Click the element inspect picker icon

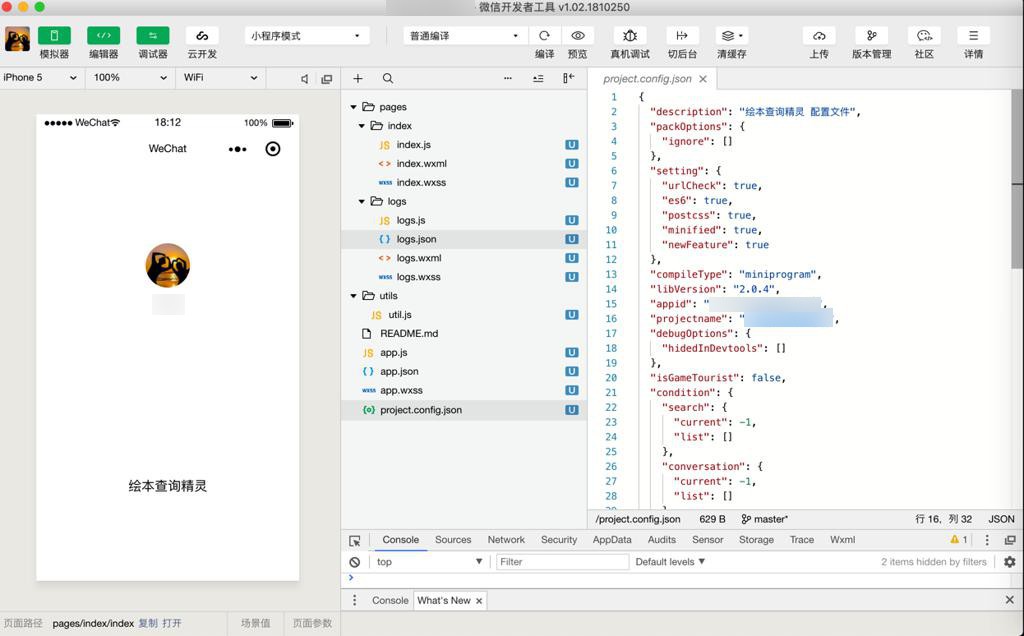click(x=355, y=541)
